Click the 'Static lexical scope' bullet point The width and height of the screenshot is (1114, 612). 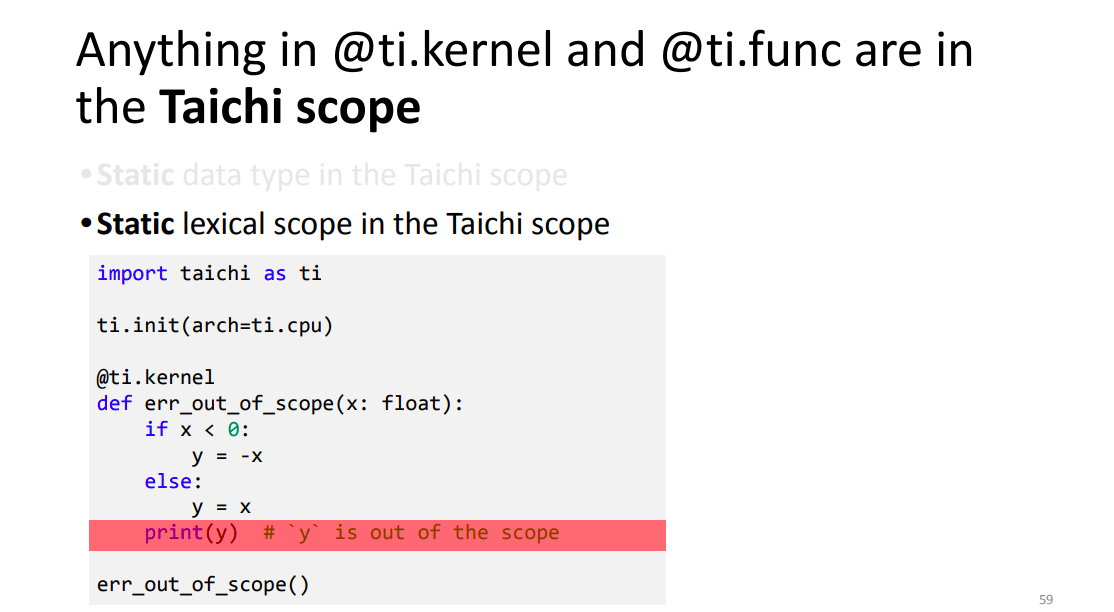point(345,224)
